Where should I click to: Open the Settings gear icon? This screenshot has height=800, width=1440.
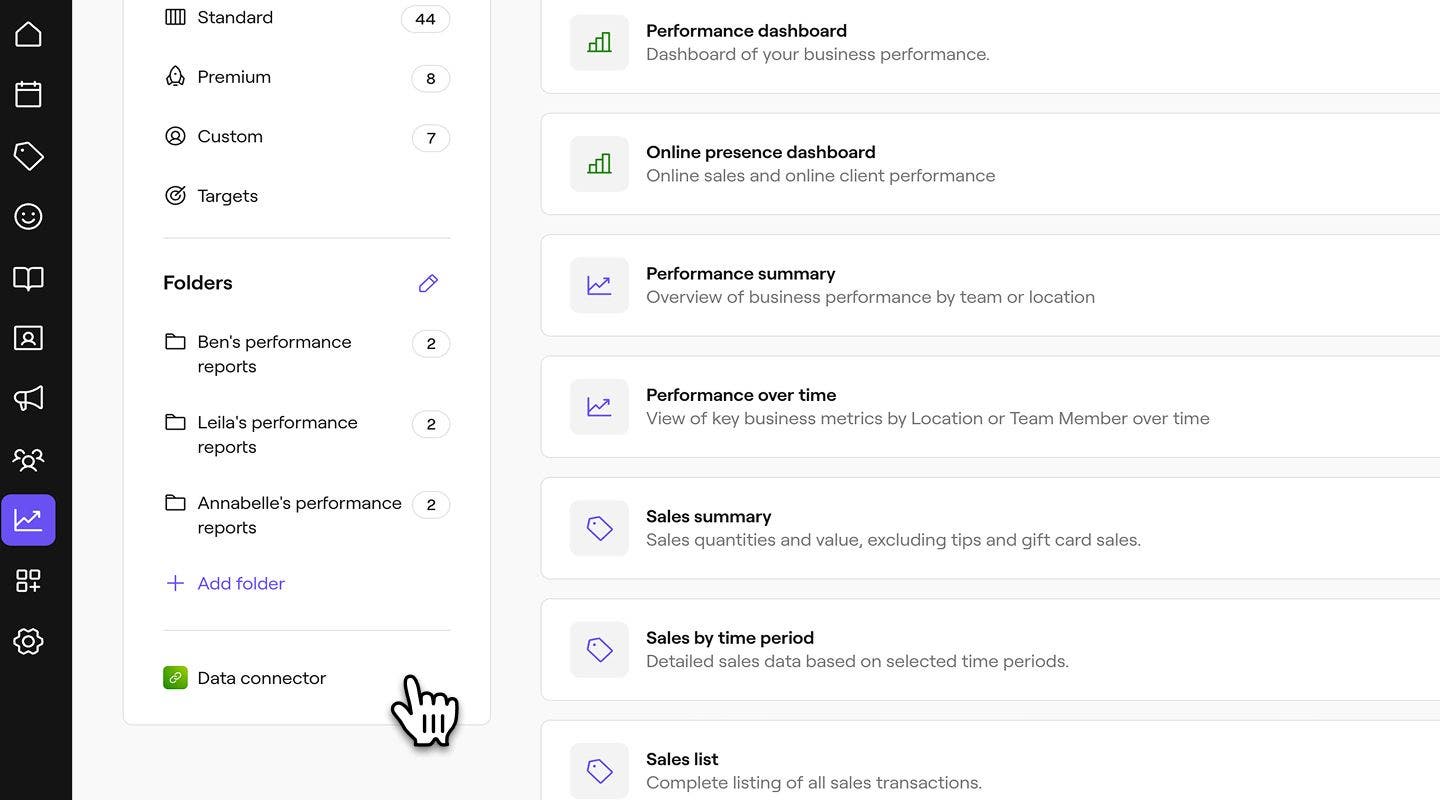coord(28,642)
